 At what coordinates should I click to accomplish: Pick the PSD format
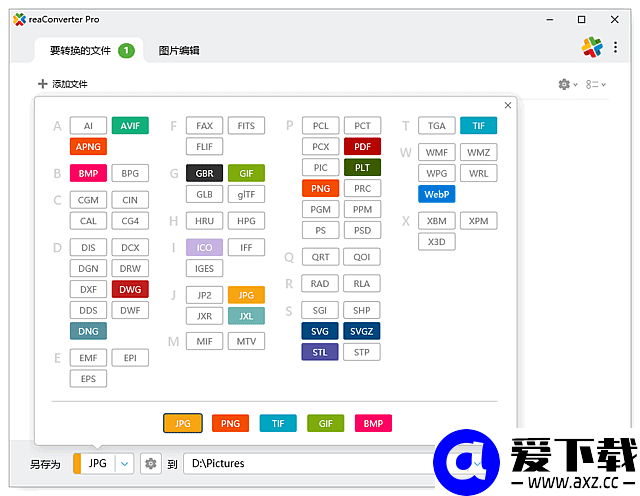point(362,230)
